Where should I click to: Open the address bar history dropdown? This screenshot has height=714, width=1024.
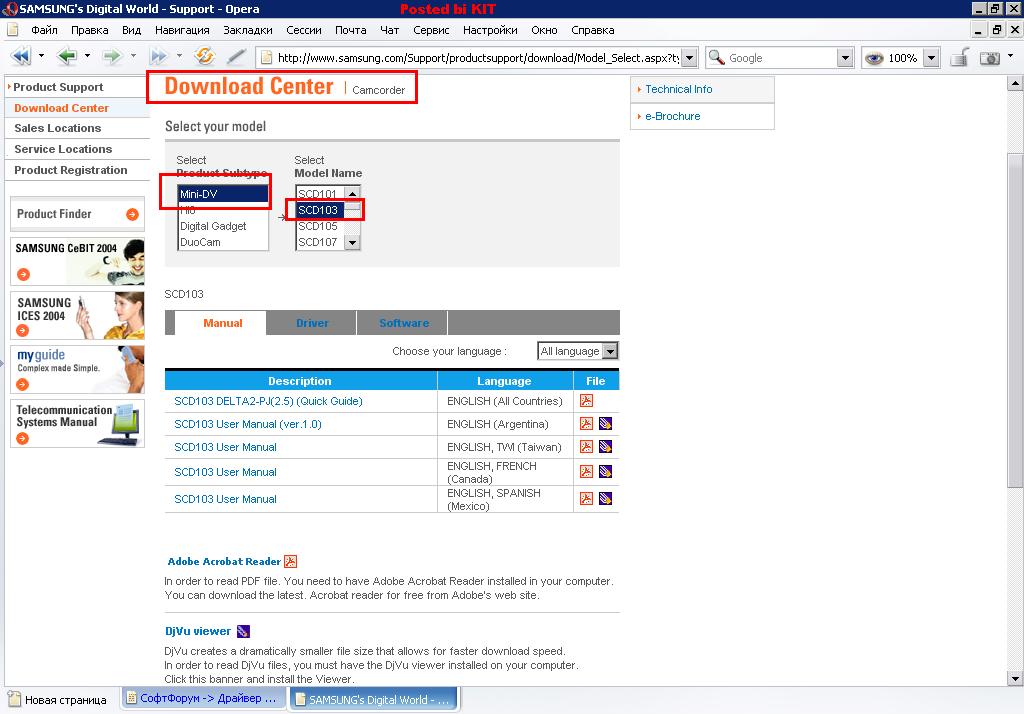click(x=690, y=57)
